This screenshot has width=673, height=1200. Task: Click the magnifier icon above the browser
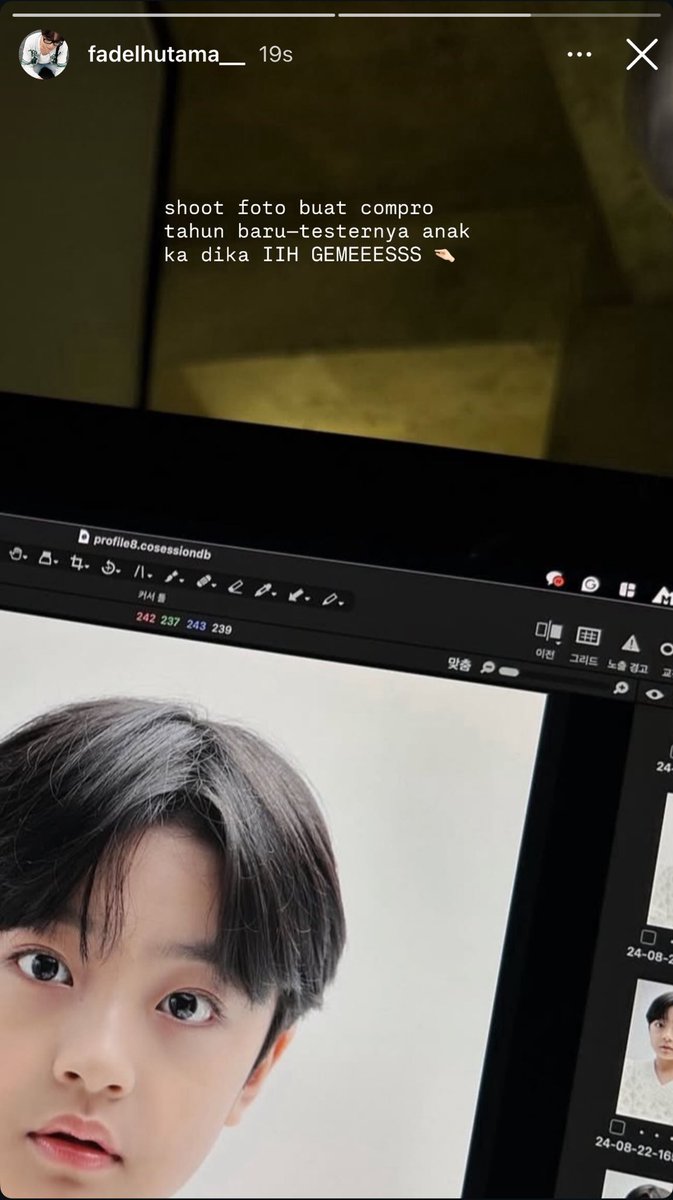[x=621, y=688]
